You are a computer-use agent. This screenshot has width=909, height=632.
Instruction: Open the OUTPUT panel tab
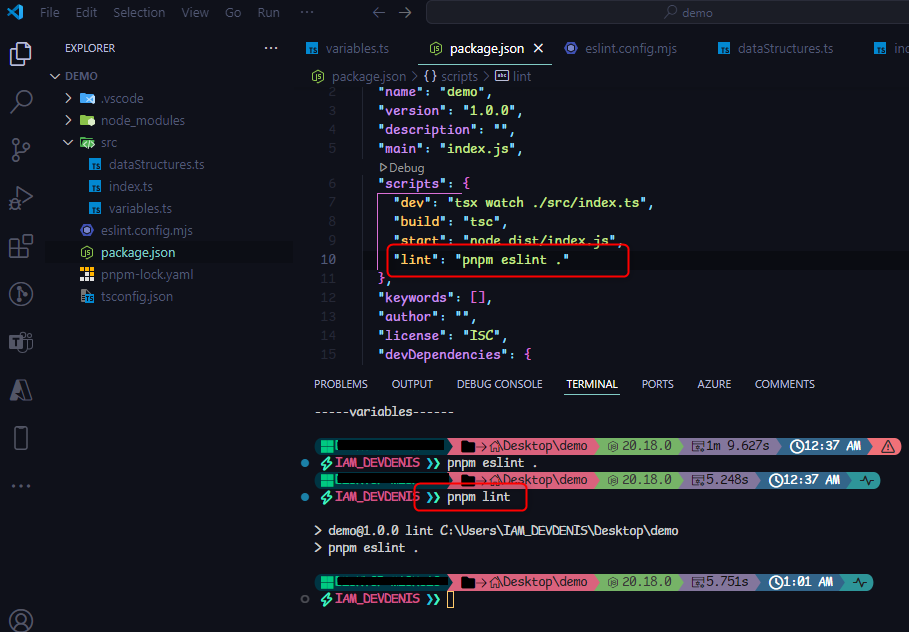tap(412, 384)
